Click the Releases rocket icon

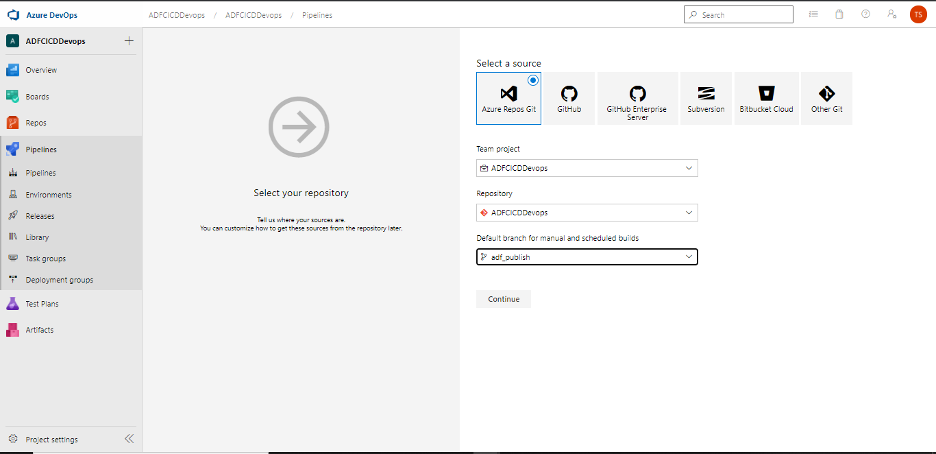pos(13,215)
